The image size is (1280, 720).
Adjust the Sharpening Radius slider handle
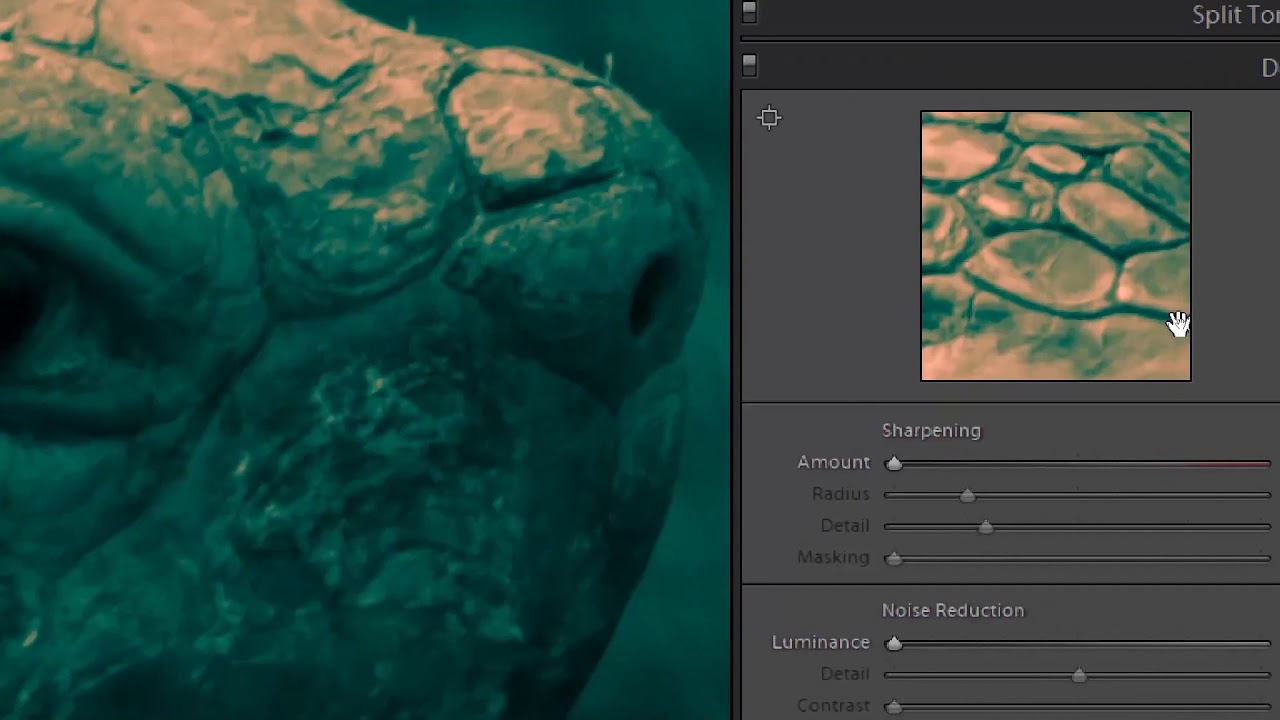pos(967,495)
